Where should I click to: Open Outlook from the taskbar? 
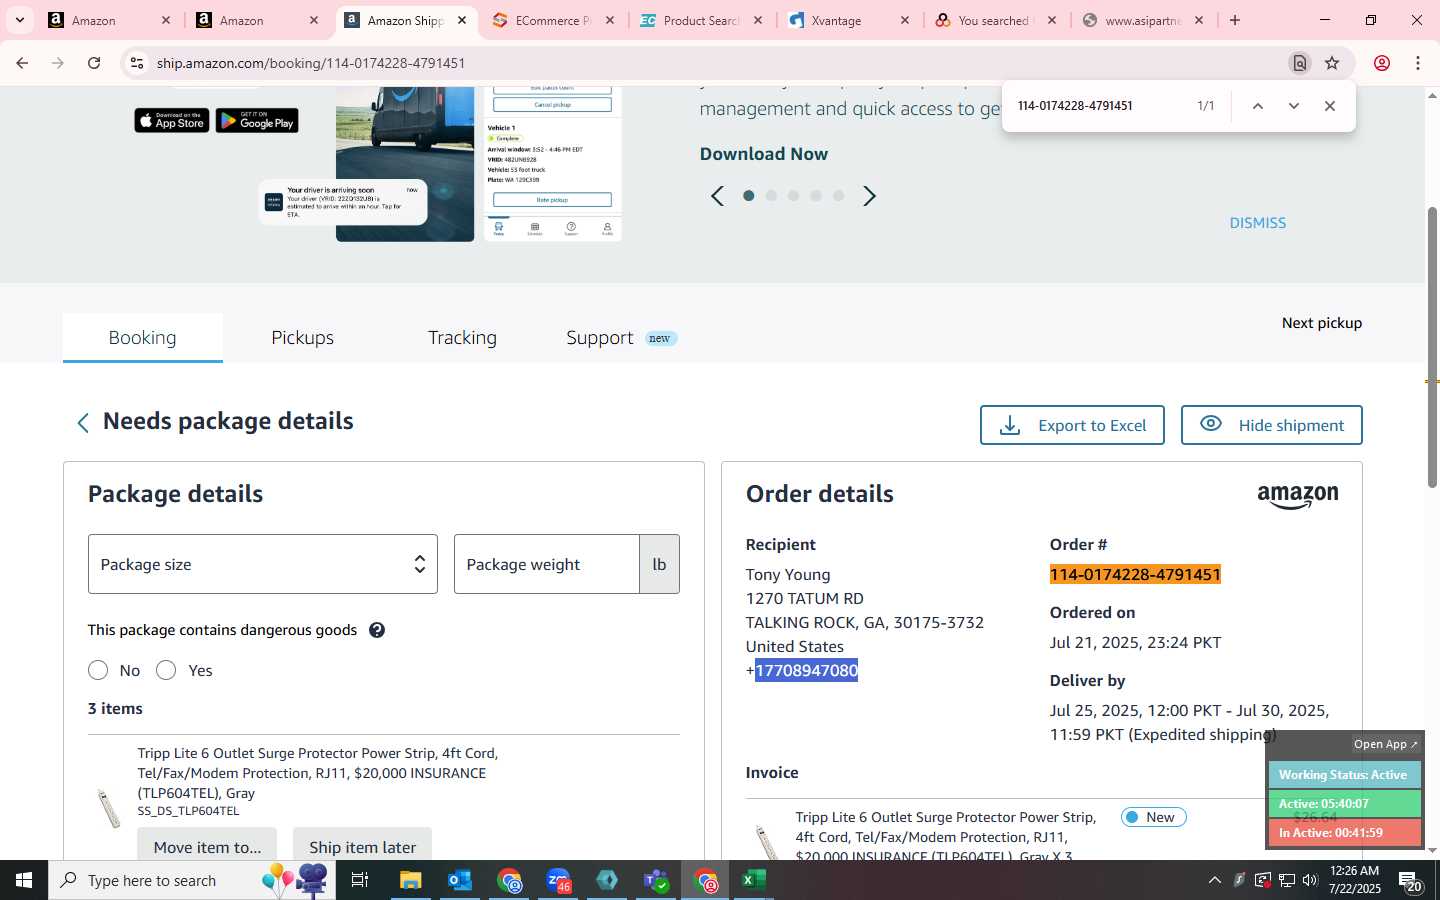[x=460, y=880]
